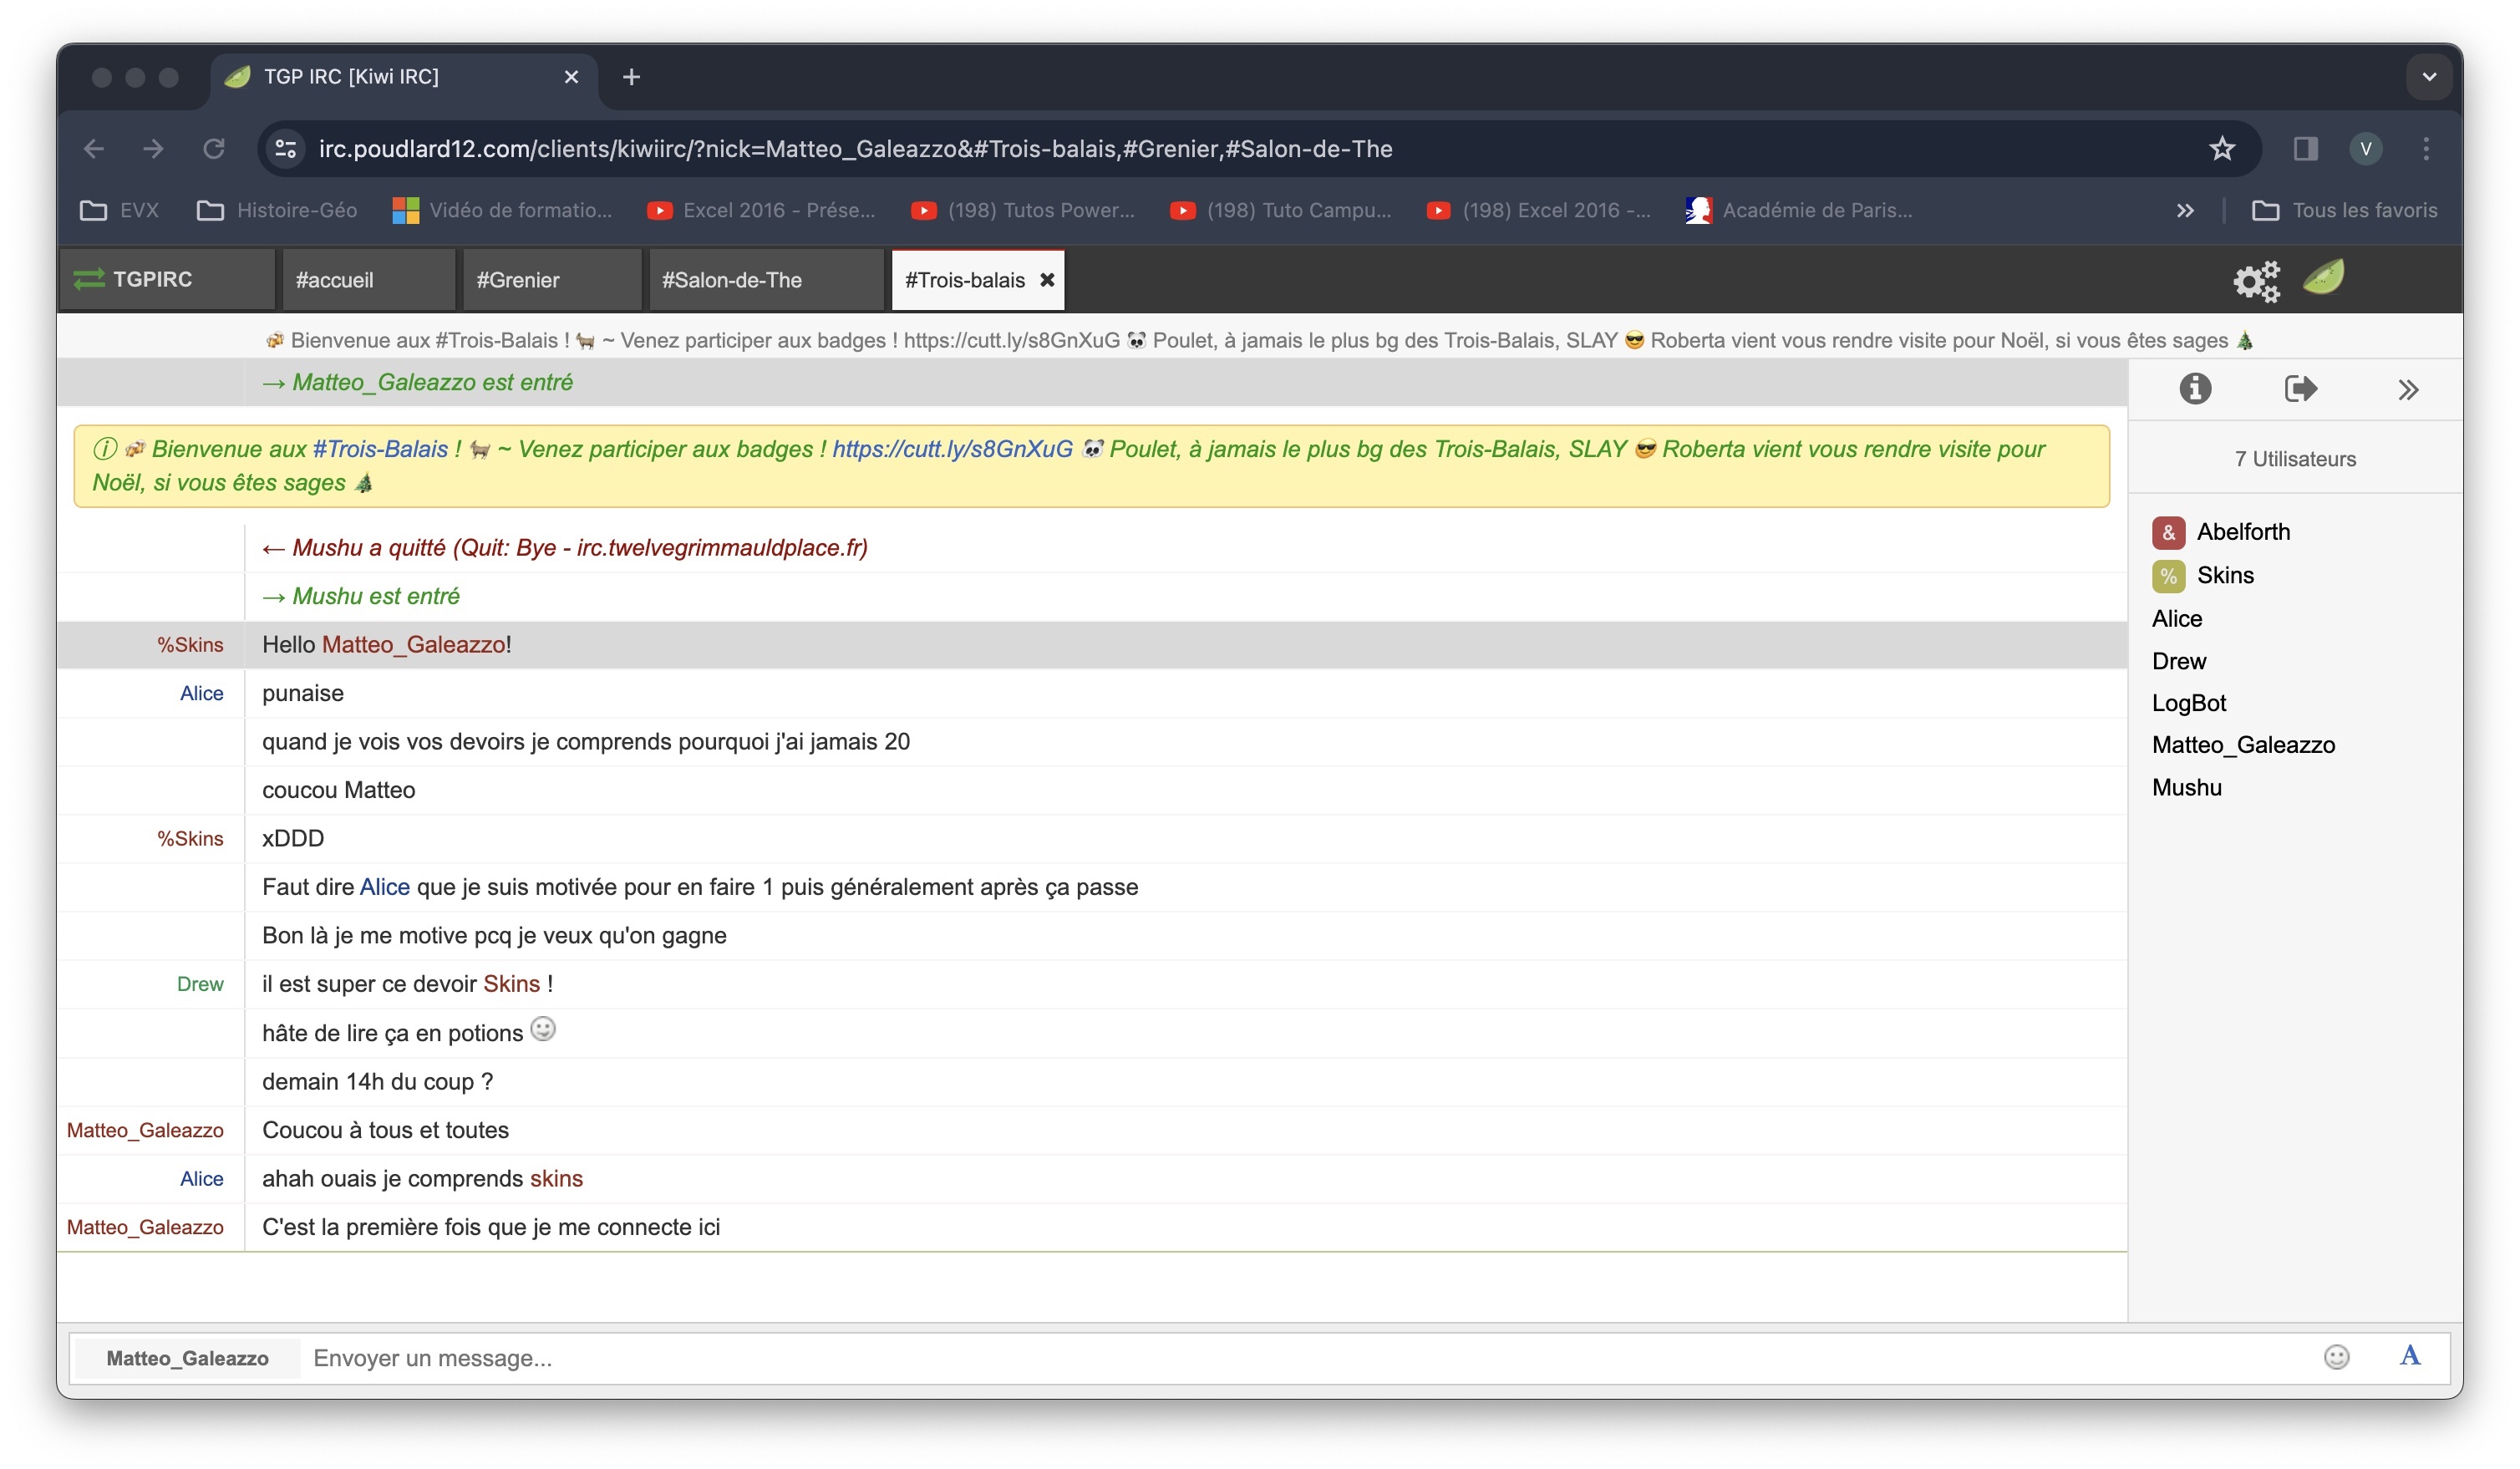Switch to the #Salon-de-The channel tab
This screenshot has width=2520, height=1469.
[x=731, y=280]
